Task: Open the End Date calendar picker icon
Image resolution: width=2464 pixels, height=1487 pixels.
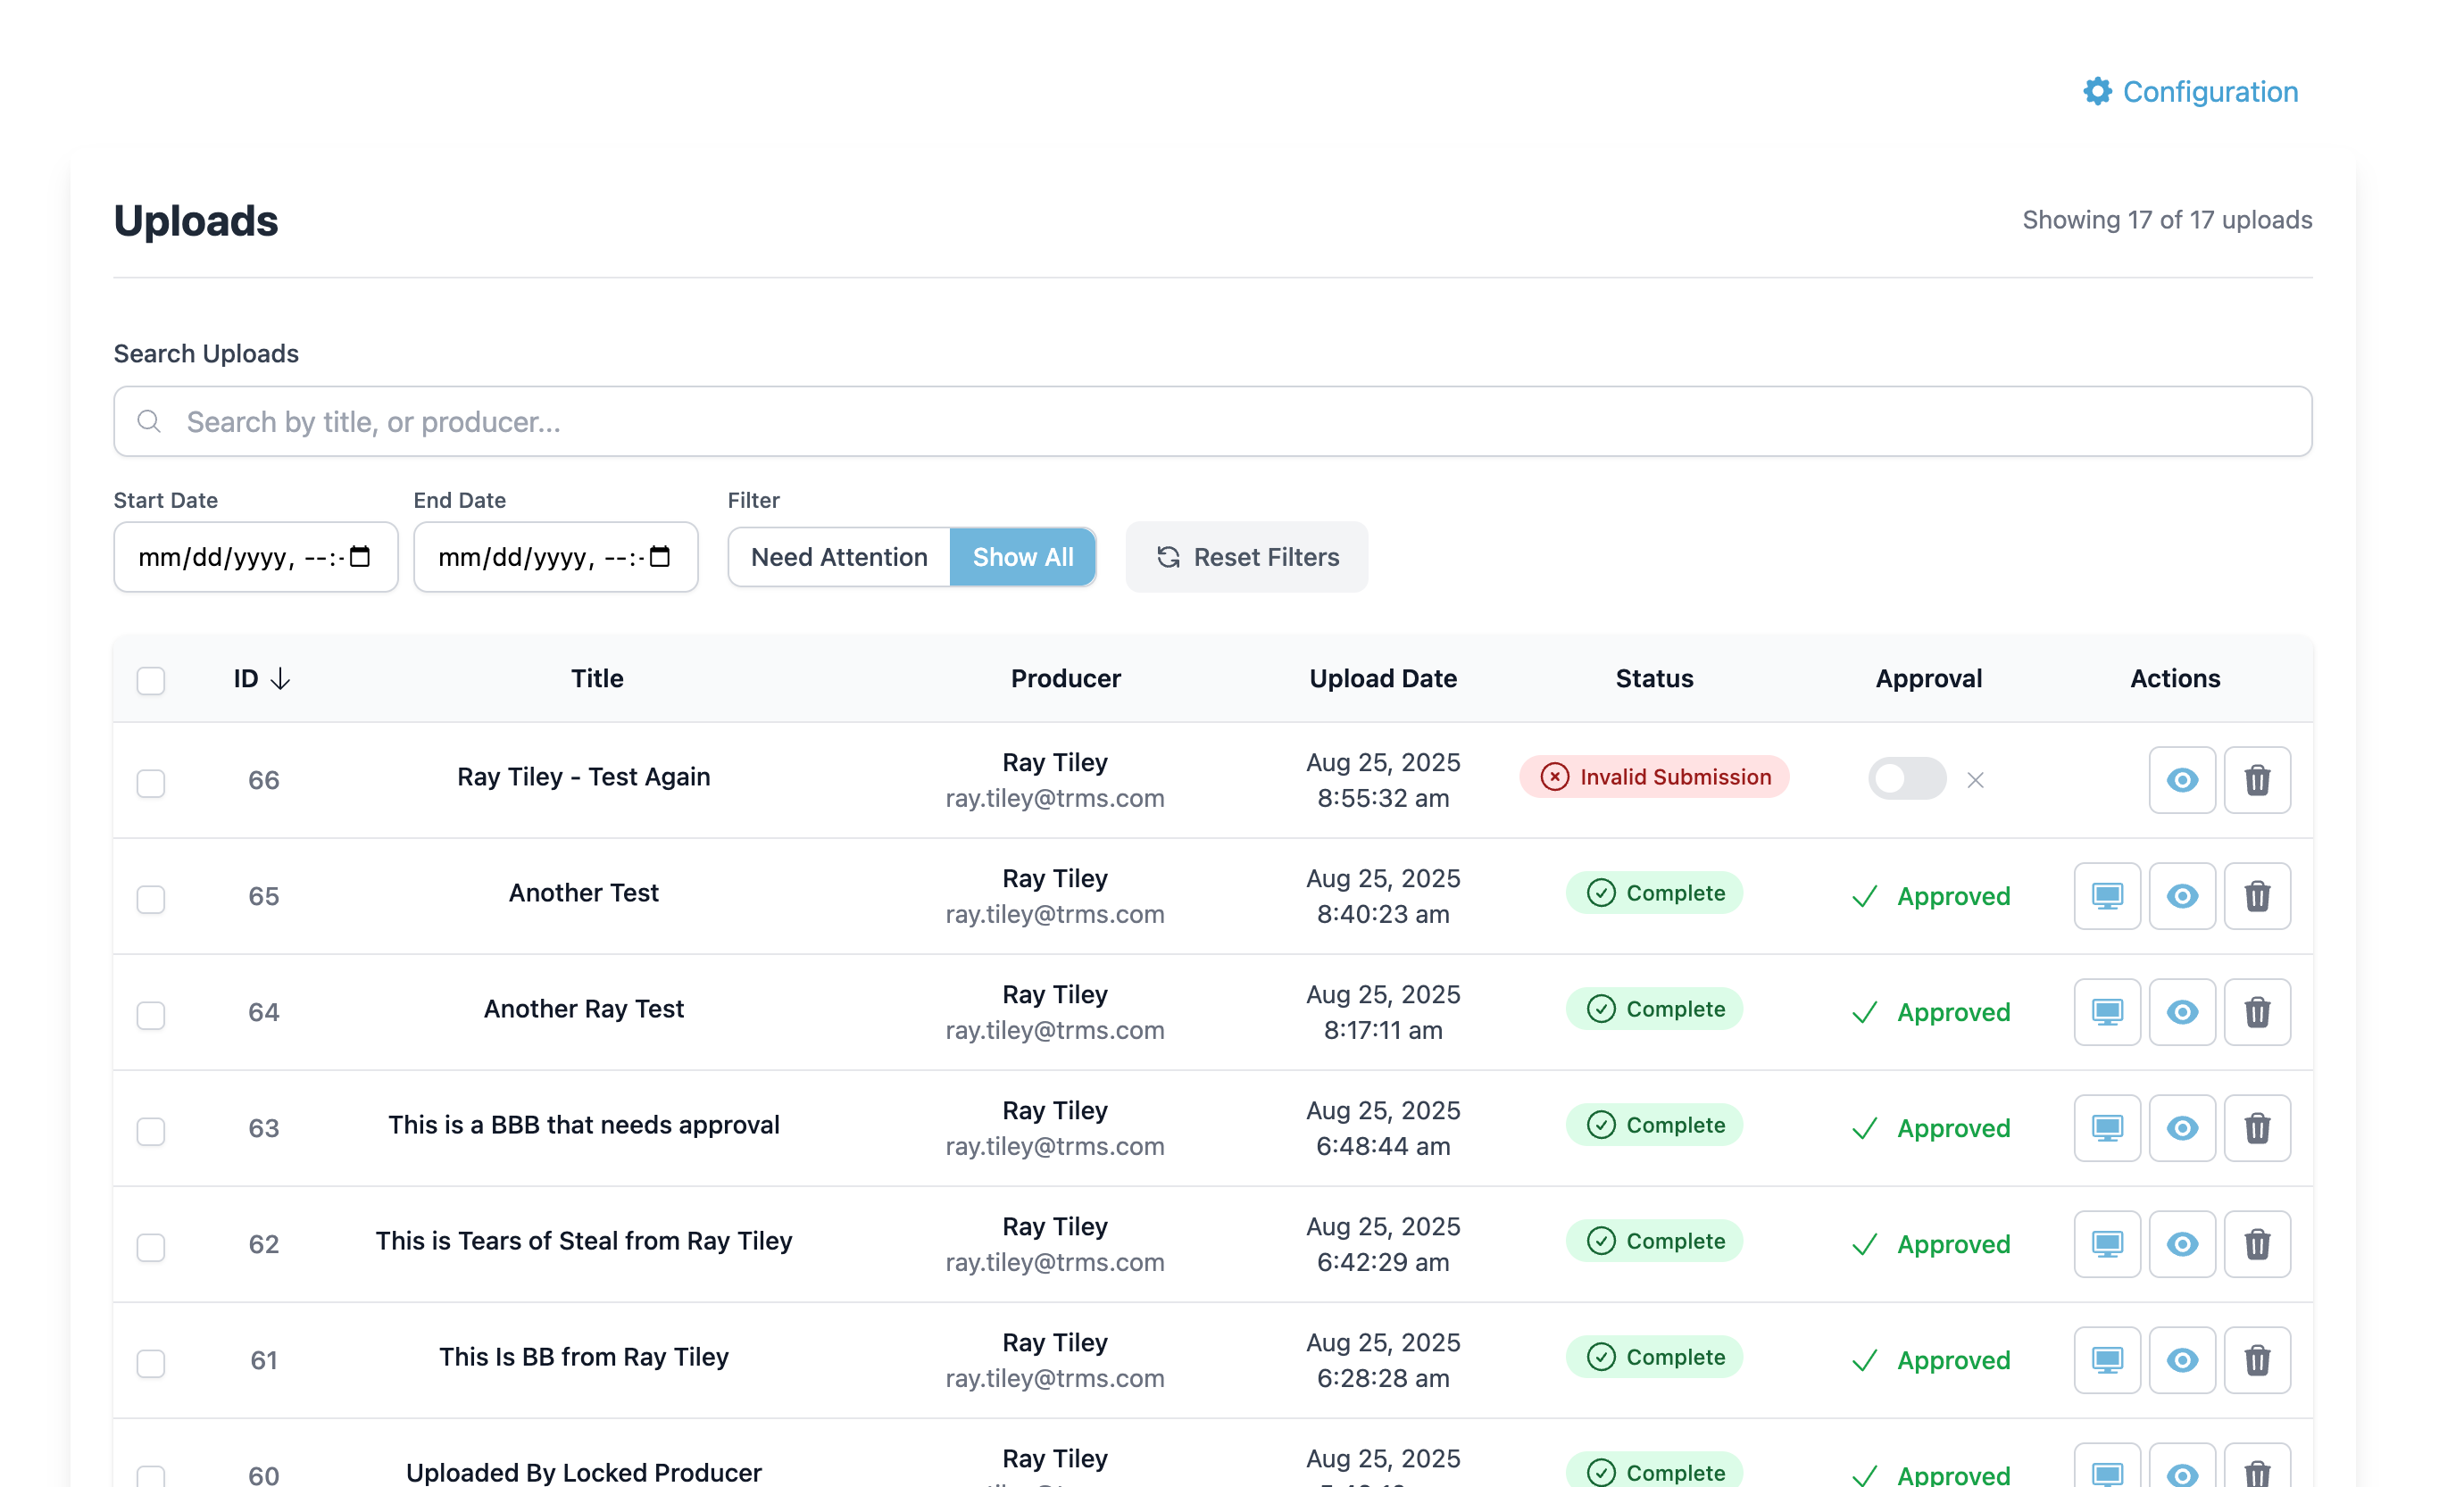Action: tap(660, 556)
